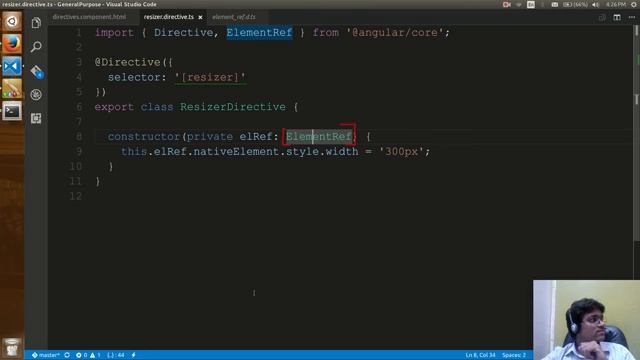The width and height of the screenshot is (640, 360).
Task: Open Ubuntu Dash search from launcher
Action: 12,21
